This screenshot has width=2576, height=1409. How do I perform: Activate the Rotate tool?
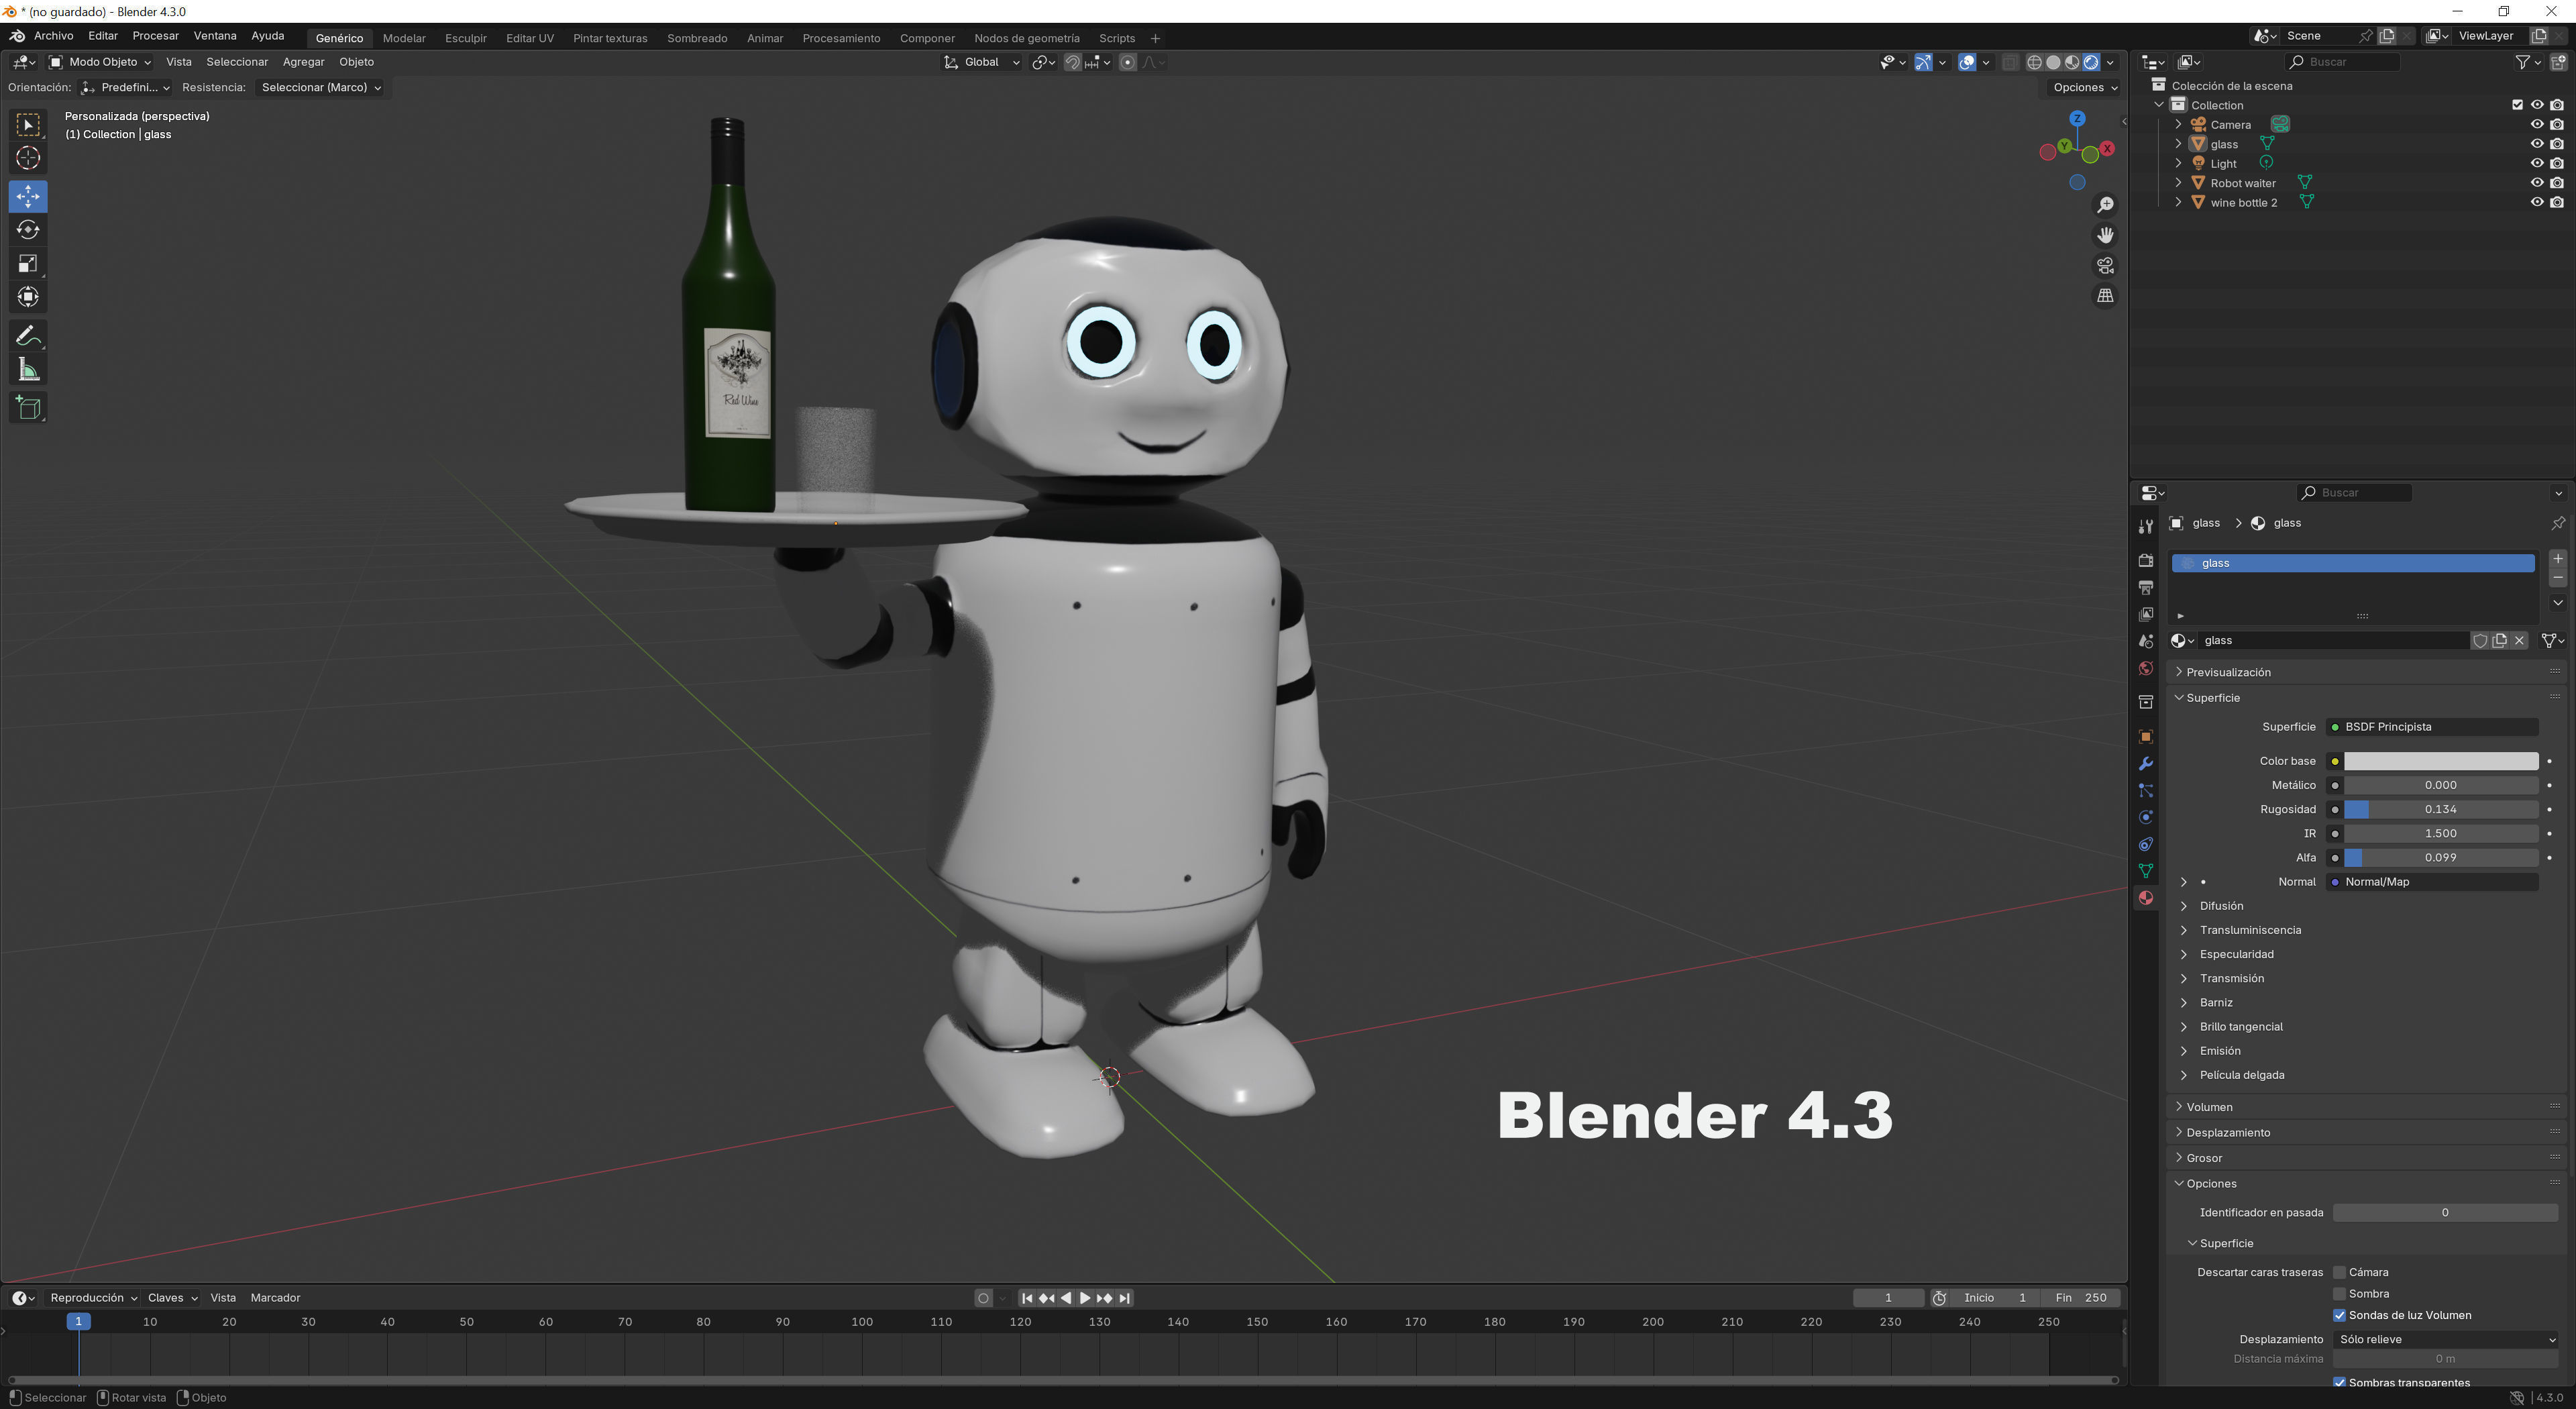[x=28, y=230]
